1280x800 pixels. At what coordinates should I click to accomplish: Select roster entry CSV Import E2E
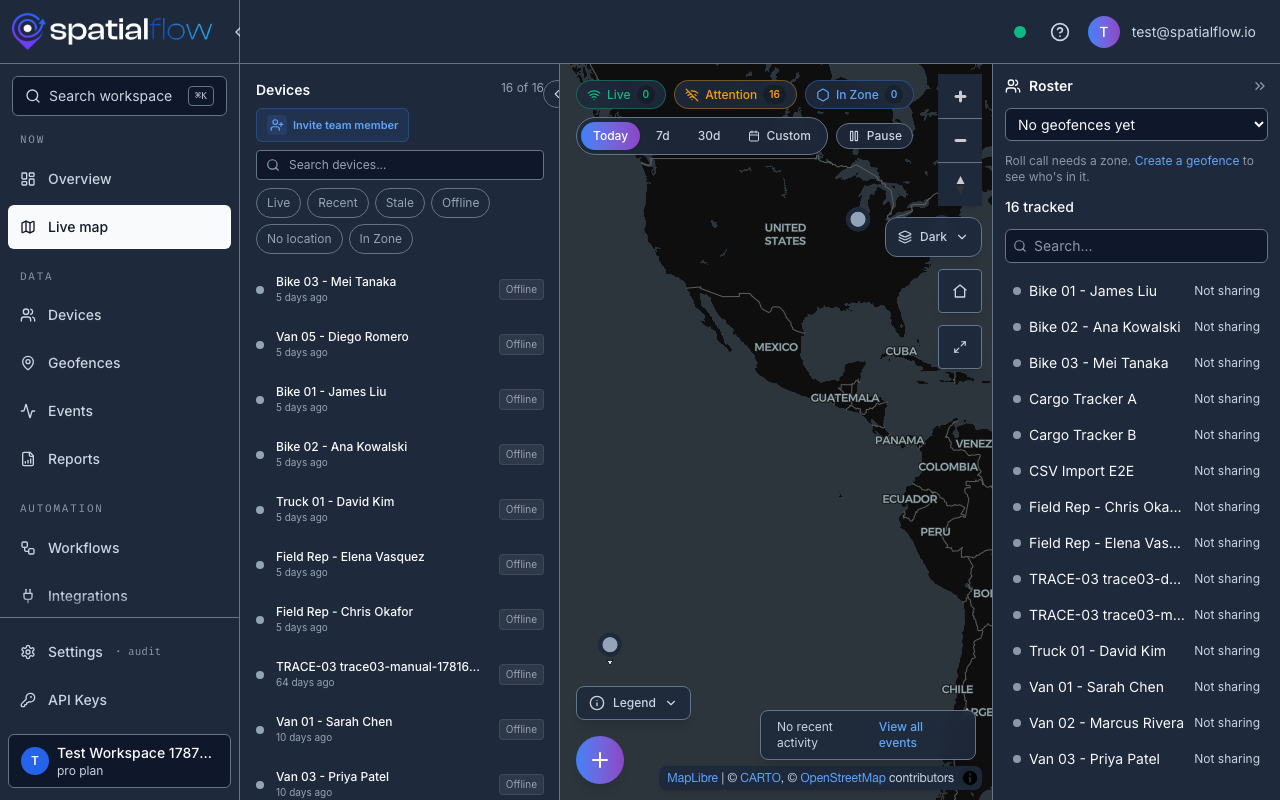click(1136, 471)
